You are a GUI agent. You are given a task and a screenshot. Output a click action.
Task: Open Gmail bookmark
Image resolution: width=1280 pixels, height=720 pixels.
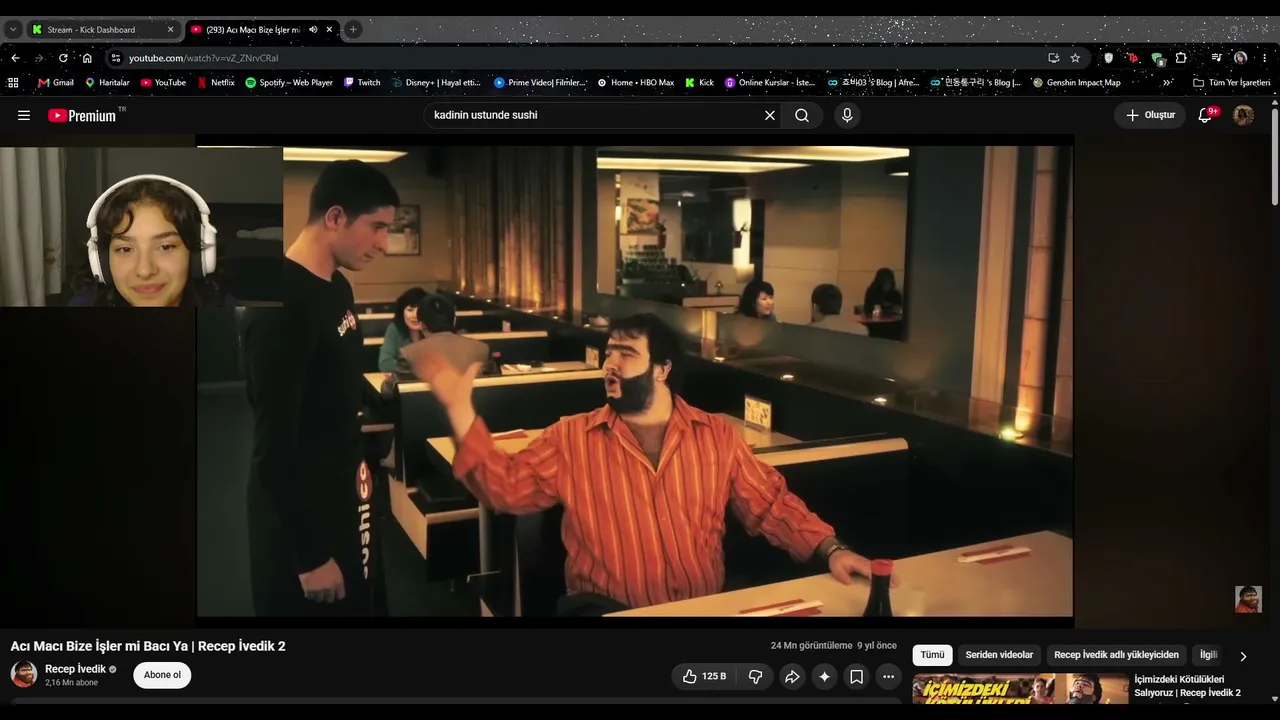tap(56, 83)
